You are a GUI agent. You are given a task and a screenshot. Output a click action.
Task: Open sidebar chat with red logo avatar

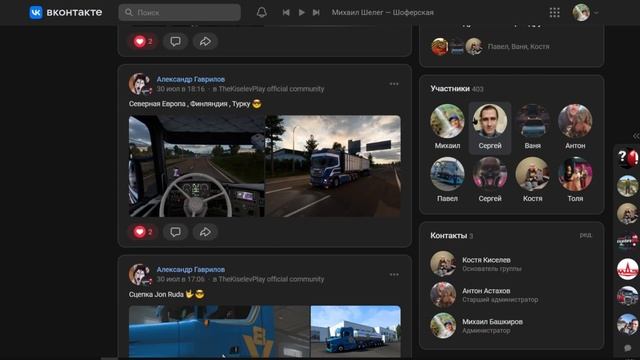627,269
